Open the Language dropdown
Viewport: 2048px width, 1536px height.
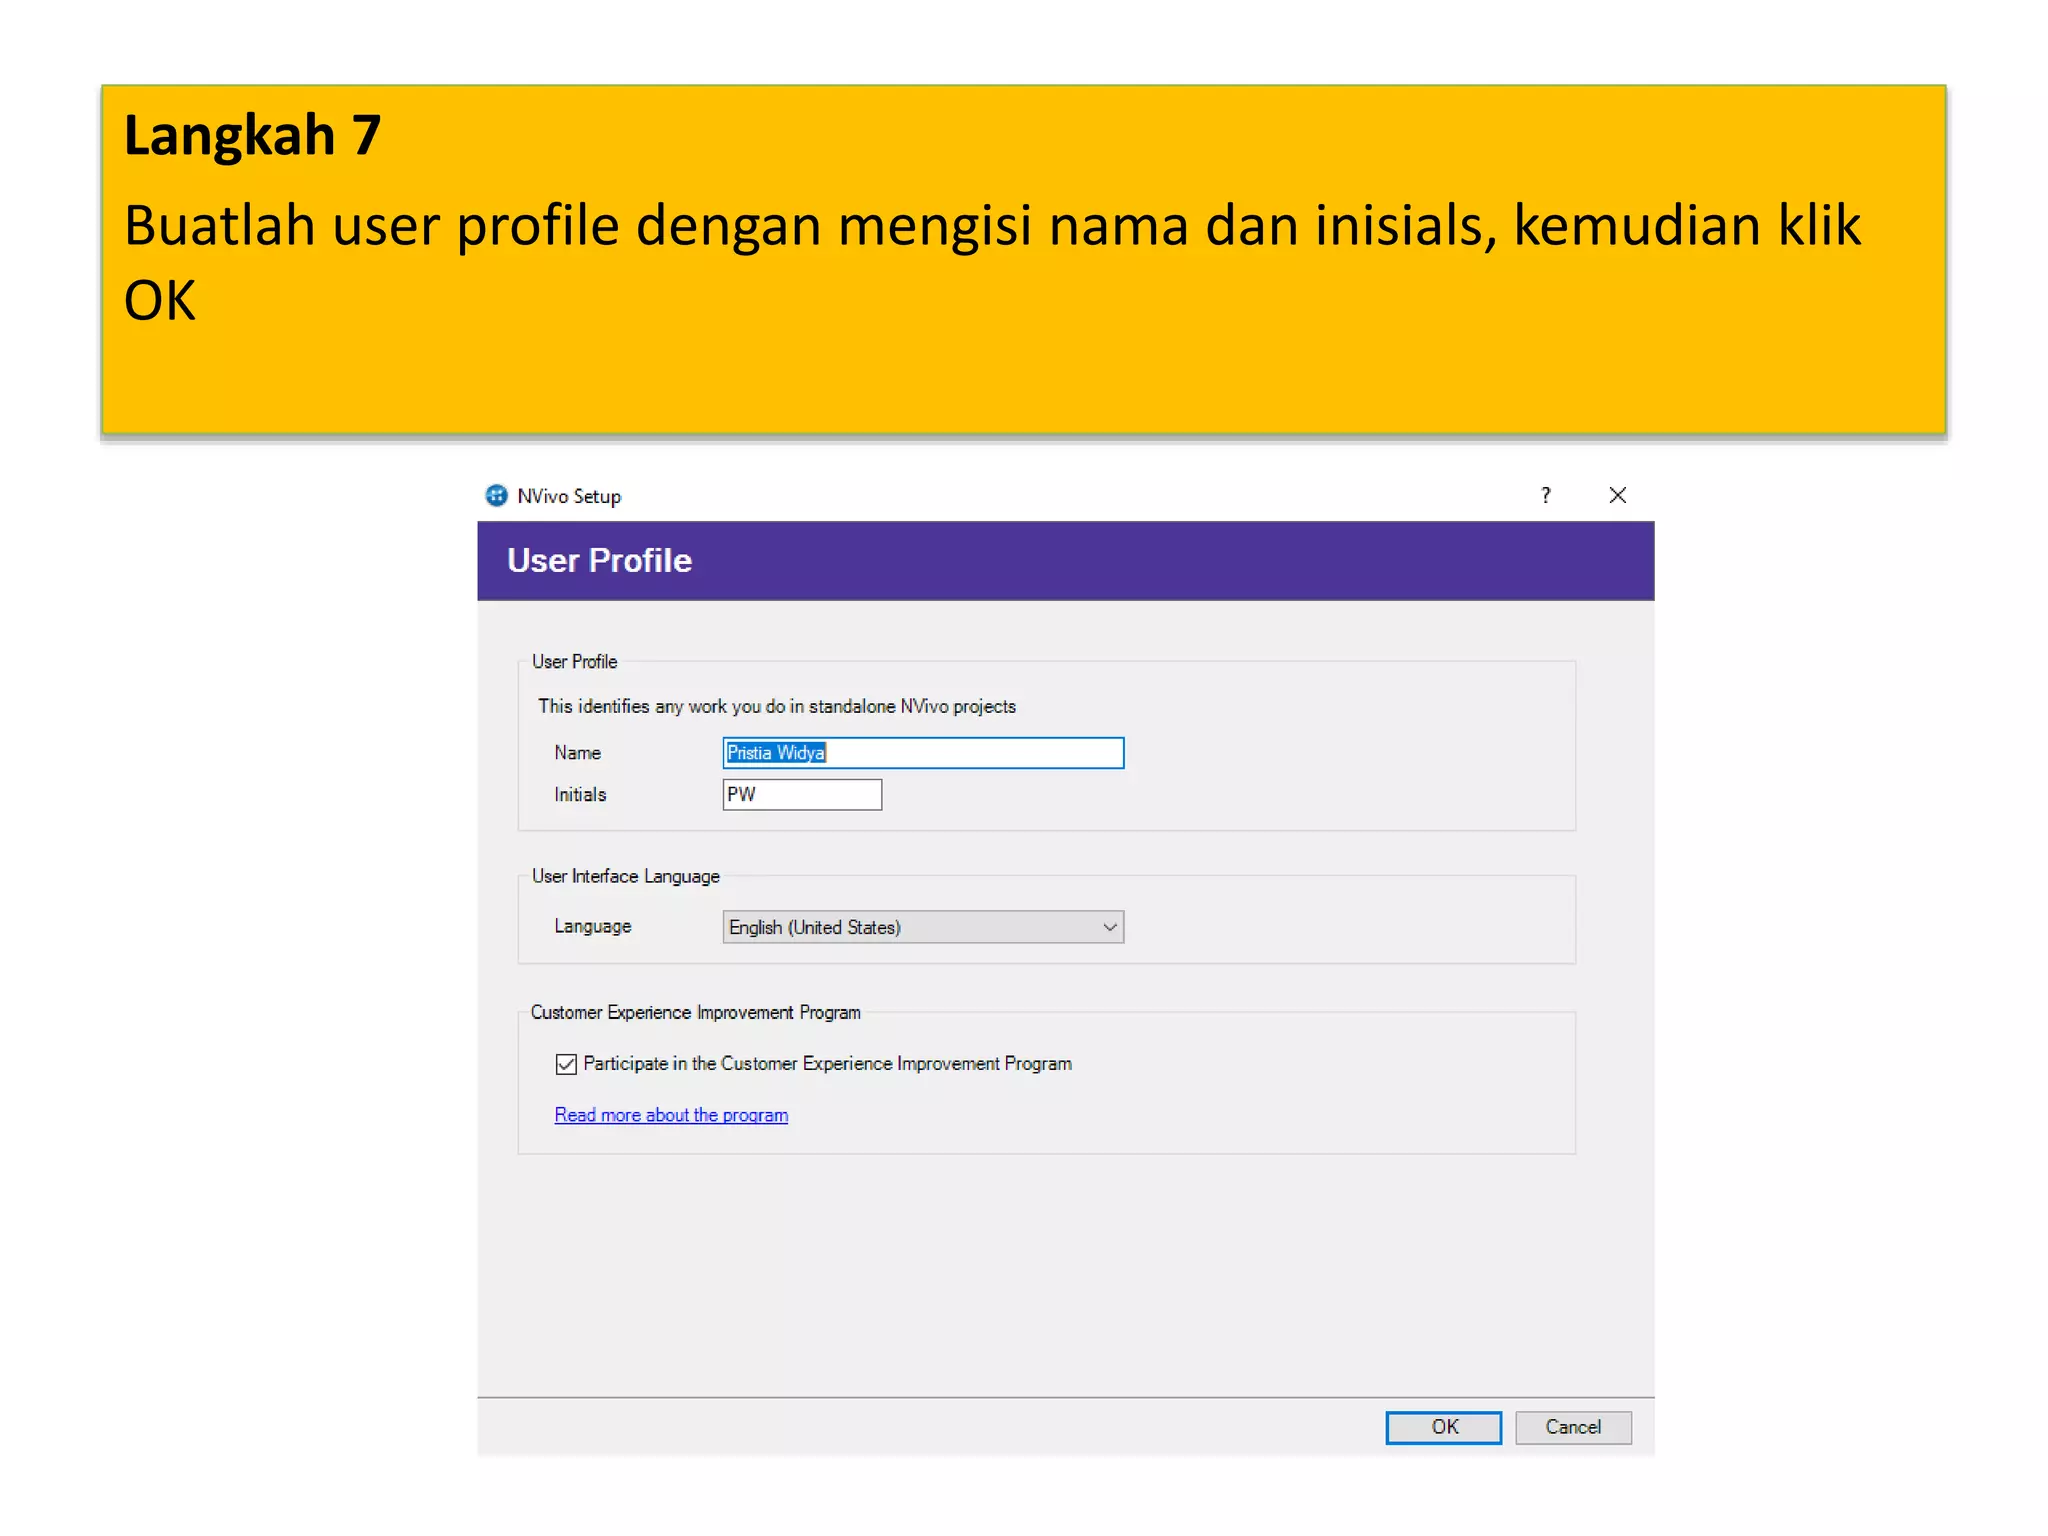[923, 927]
